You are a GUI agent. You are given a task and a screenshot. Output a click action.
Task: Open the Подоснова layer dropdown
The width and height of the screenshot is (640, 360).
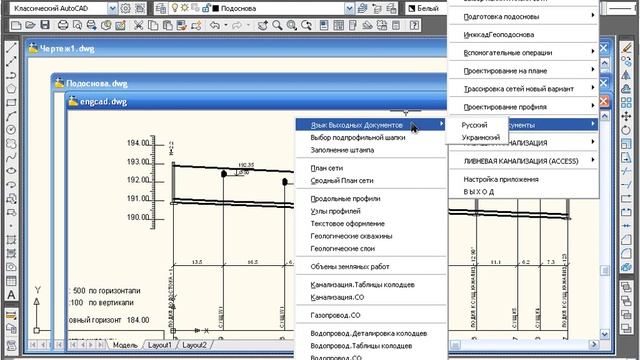point(349,8)
